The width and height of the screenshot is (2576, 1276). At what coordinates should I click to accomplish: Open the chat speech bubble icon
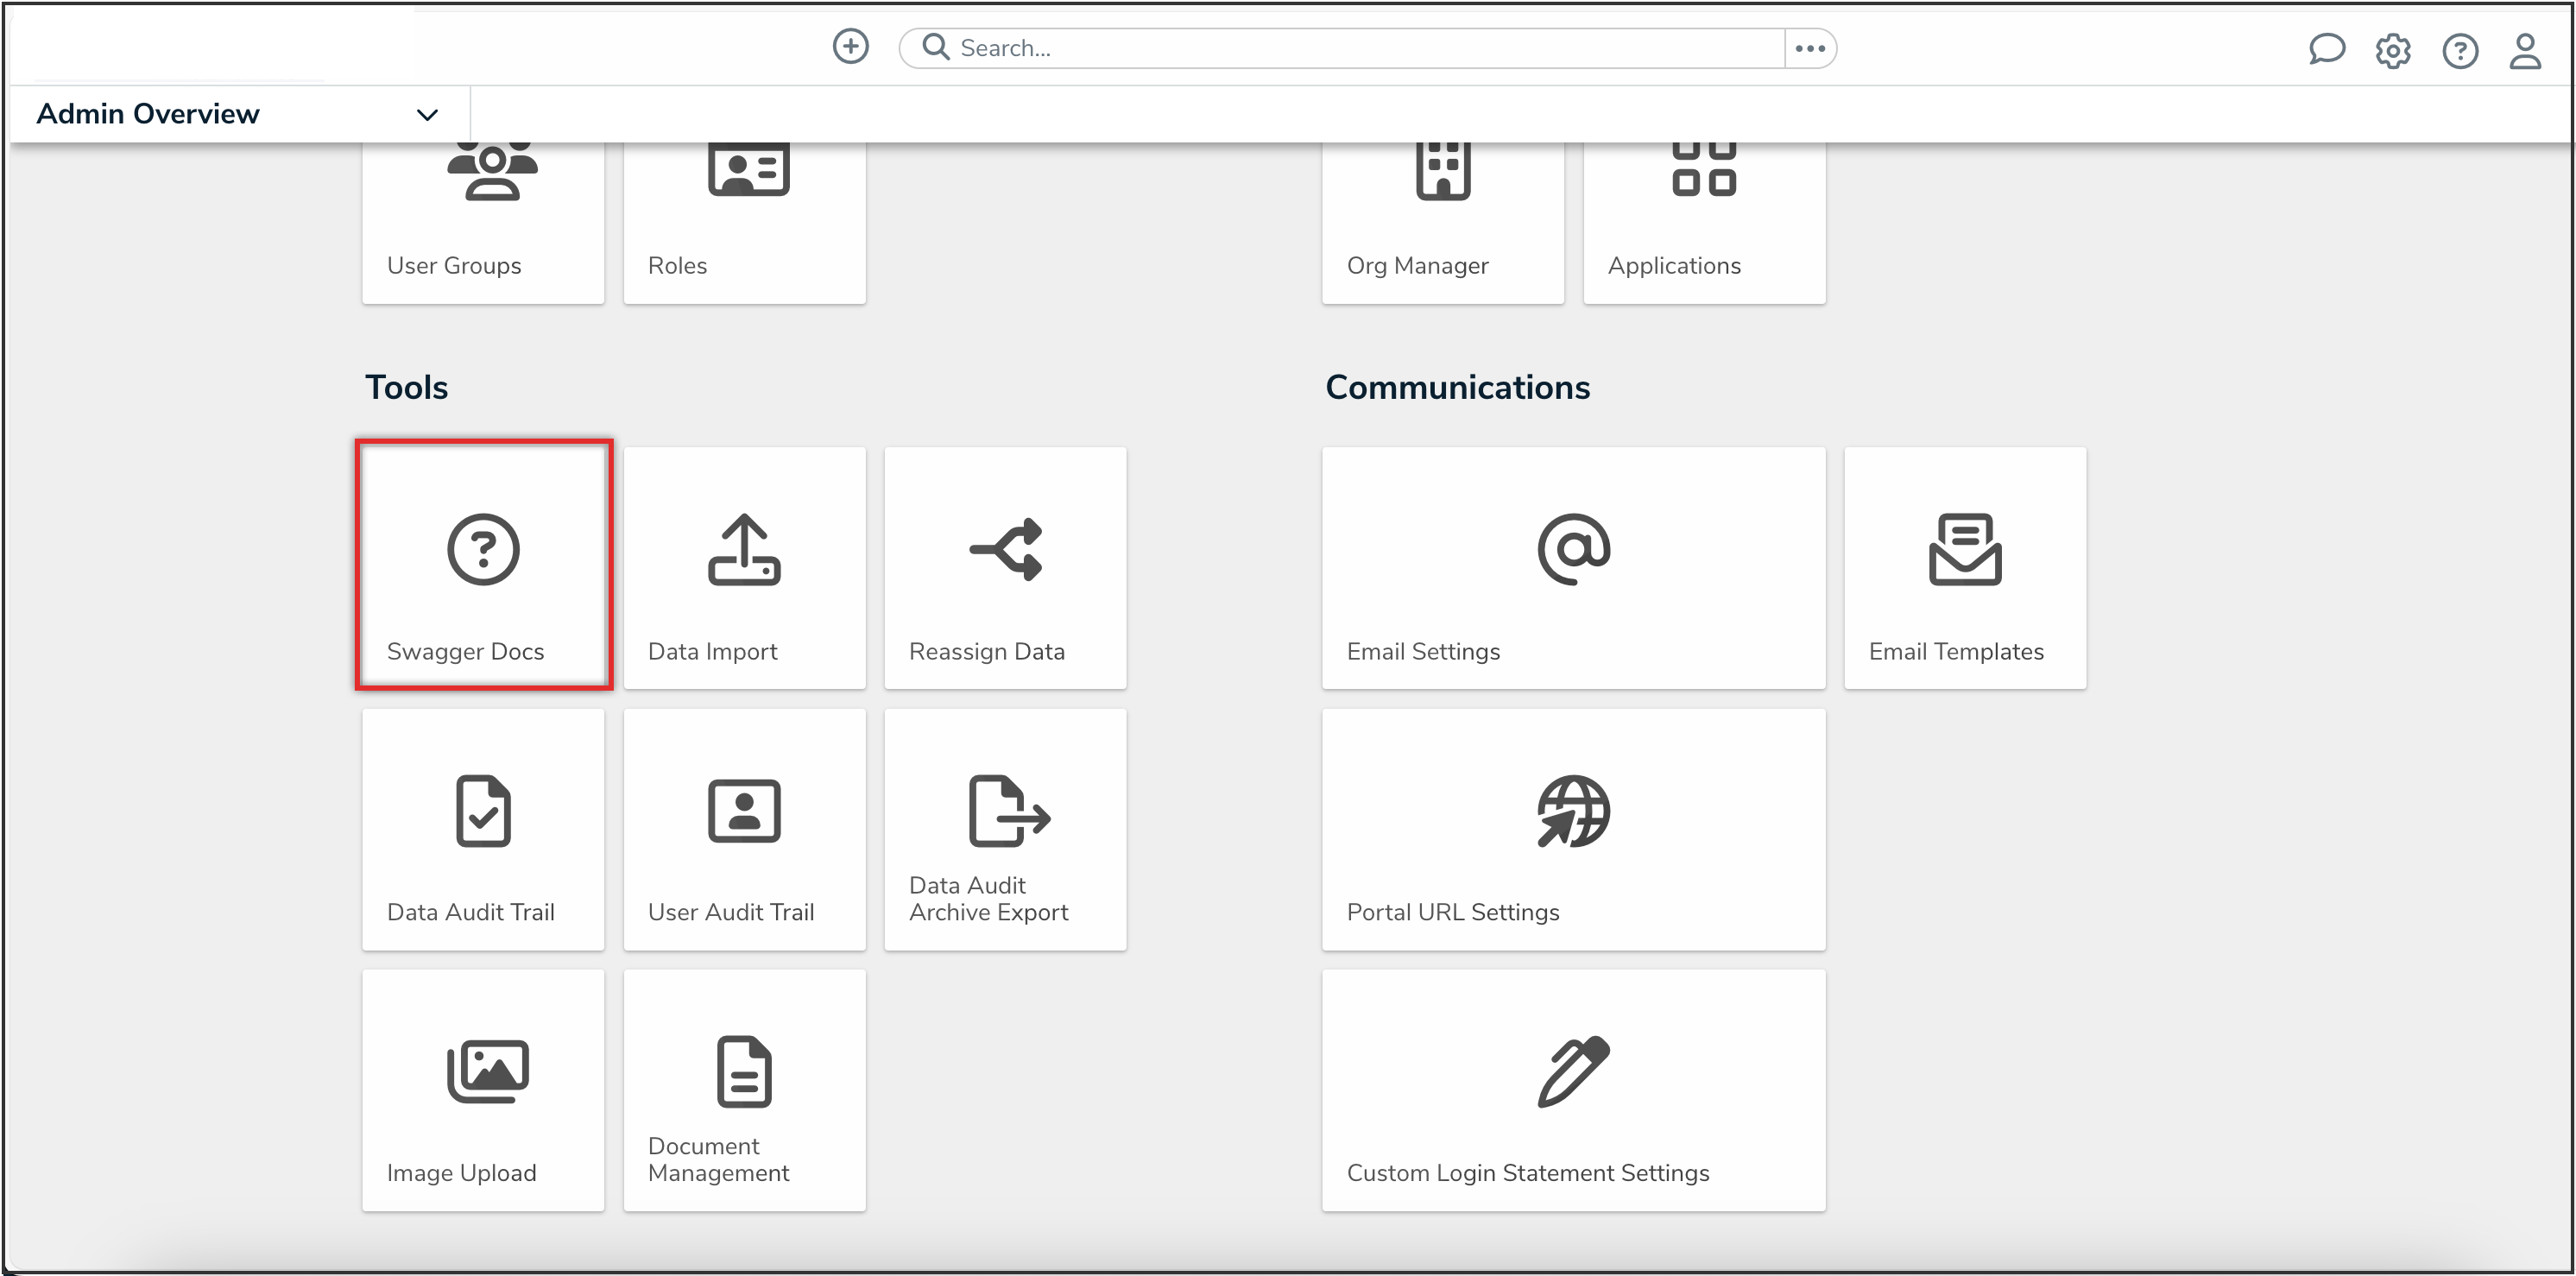click(2326, 49)
